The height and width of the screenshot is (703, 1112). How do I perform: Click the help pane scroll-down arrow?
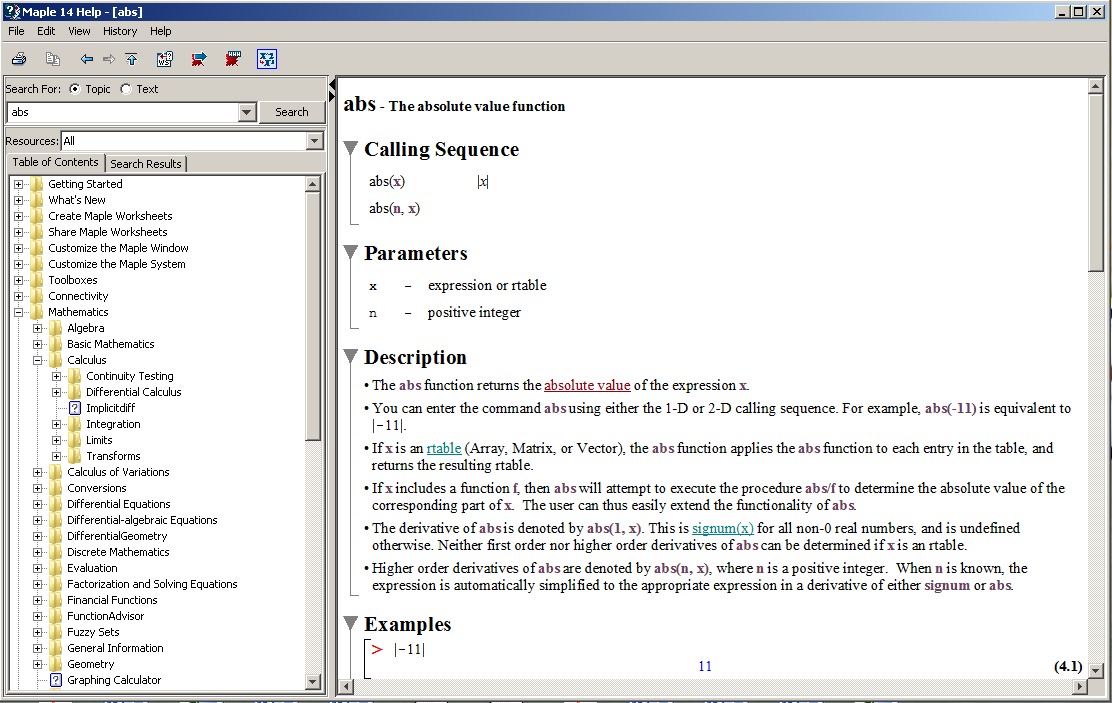coord(1096,670)
